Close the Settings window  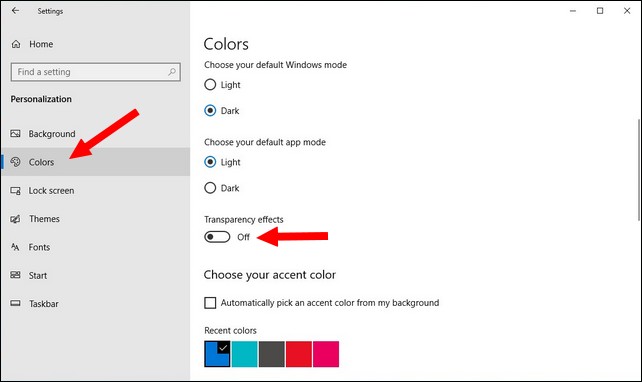(x=627, y=11)
